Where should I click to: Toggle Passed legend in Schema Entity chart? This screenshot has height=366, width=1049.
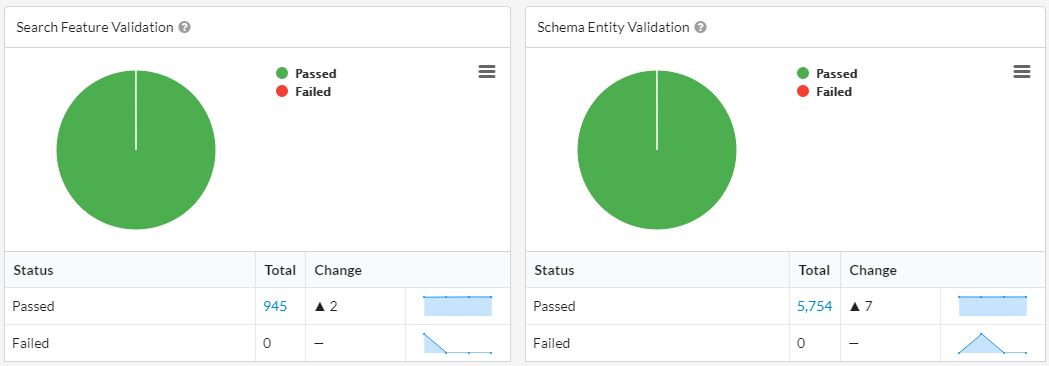tap(828, 74)
